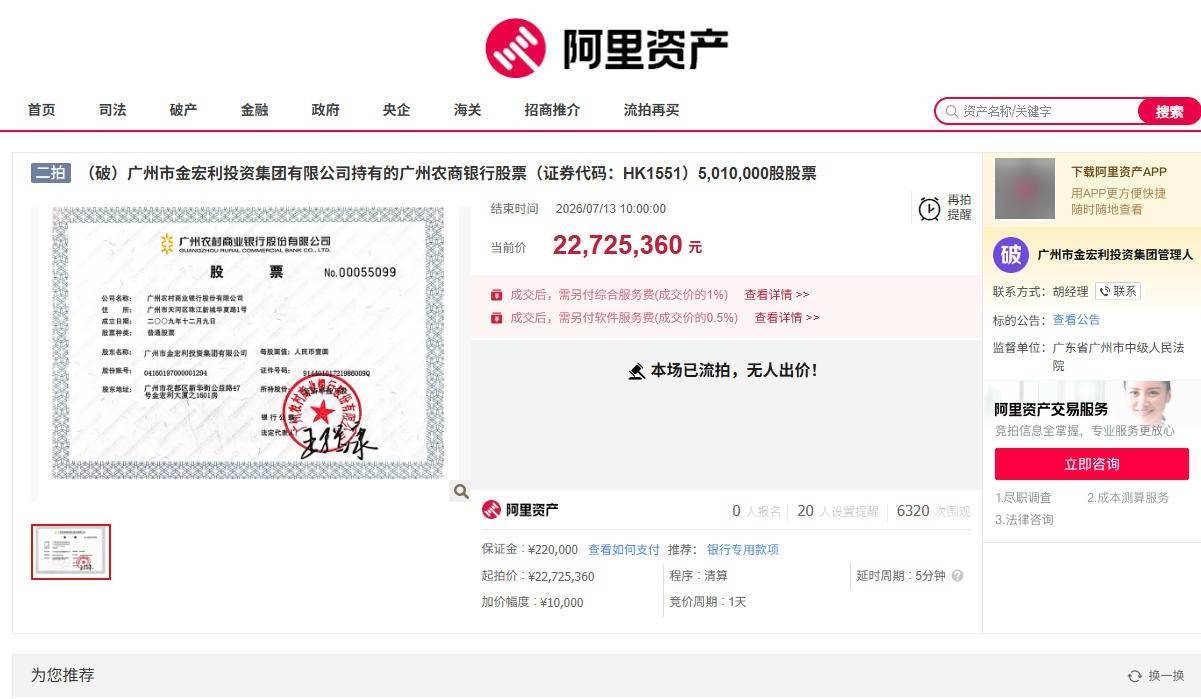Click the 2.成本测算服务 service item

1128,498
